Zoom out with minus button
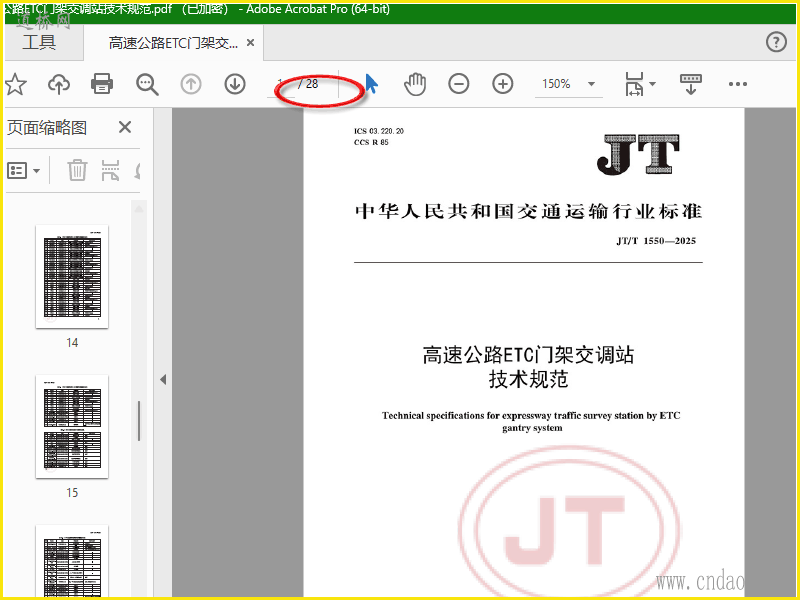Screen dimensions: 800x600 click(x=459, y=84)
